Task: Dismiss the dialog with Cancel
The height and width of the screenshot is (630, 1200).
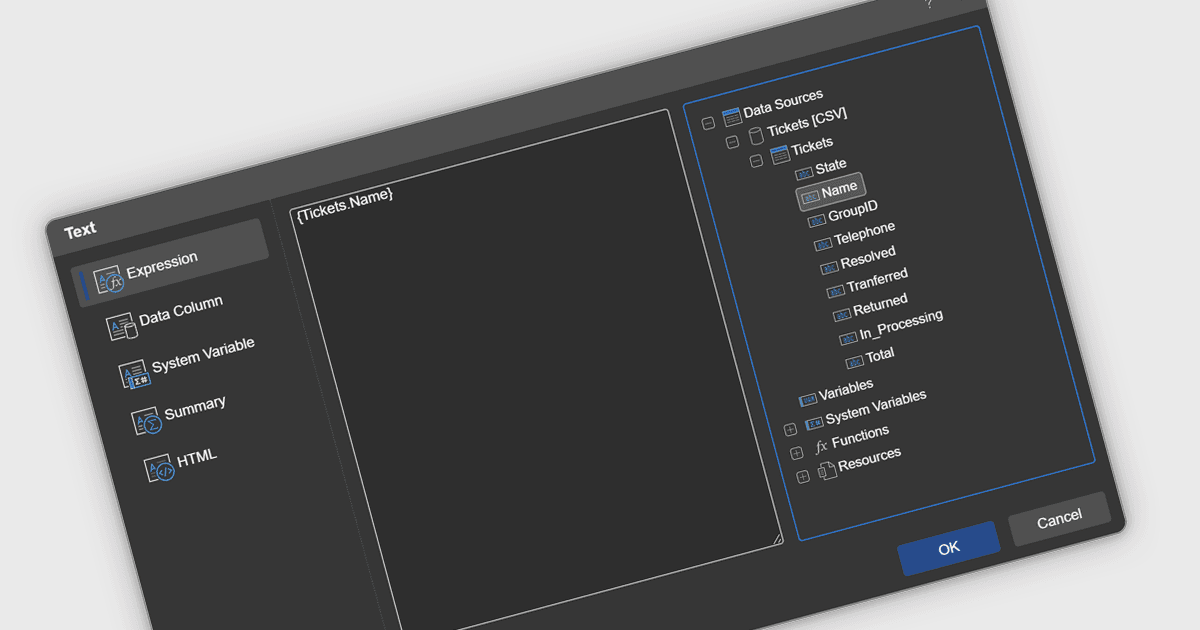Action: 1059,518
